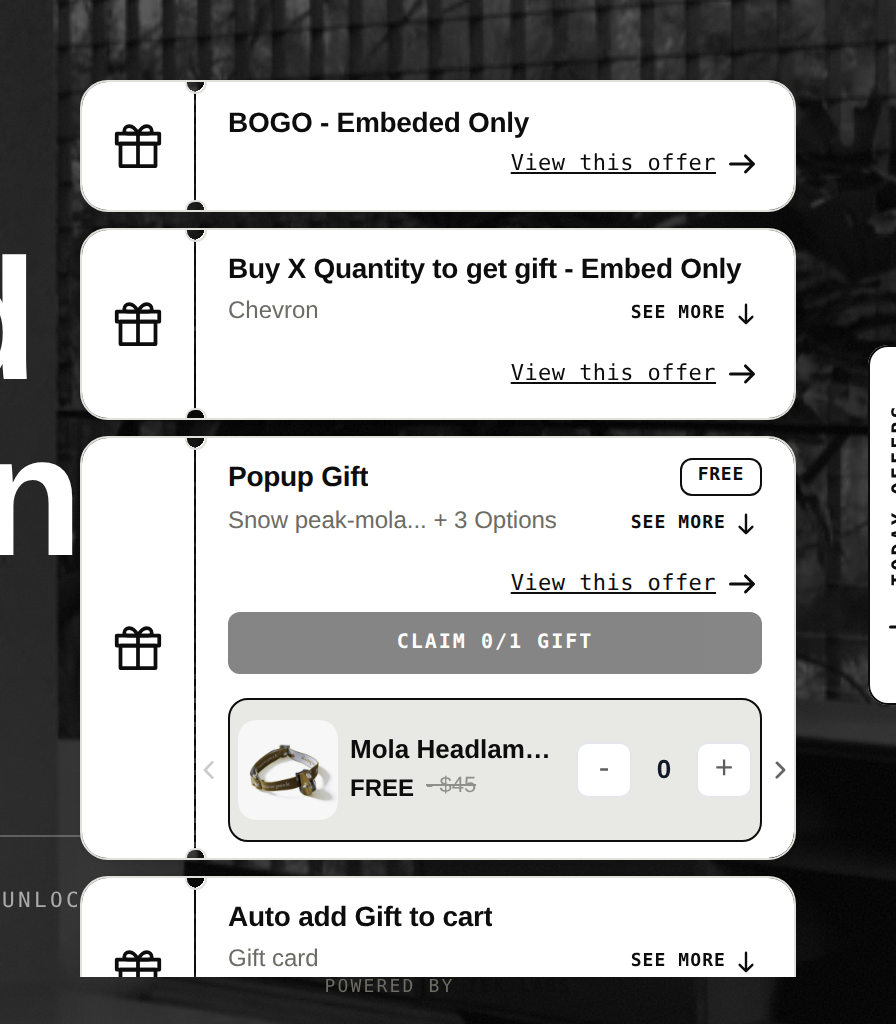Show next gift option with right chevron
This screenshot has height=1024, width=896.
[x=780, y=770]
